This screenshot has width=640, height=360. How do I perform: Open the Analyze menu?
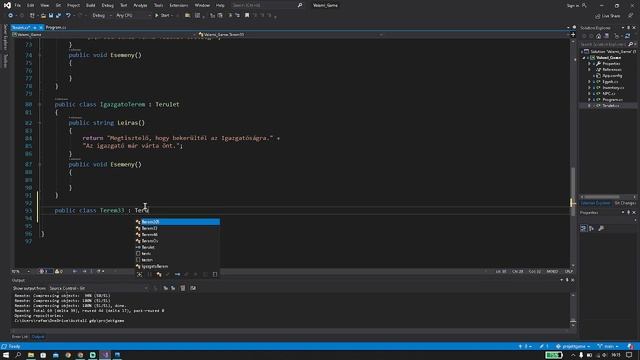tap(140, 5)
